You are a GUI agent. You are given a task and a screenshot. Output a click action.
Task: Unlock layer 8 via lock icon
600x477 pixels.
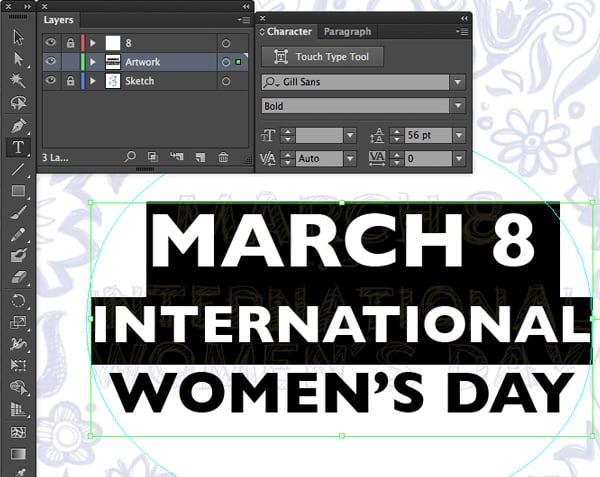click(x=70, y=43)
